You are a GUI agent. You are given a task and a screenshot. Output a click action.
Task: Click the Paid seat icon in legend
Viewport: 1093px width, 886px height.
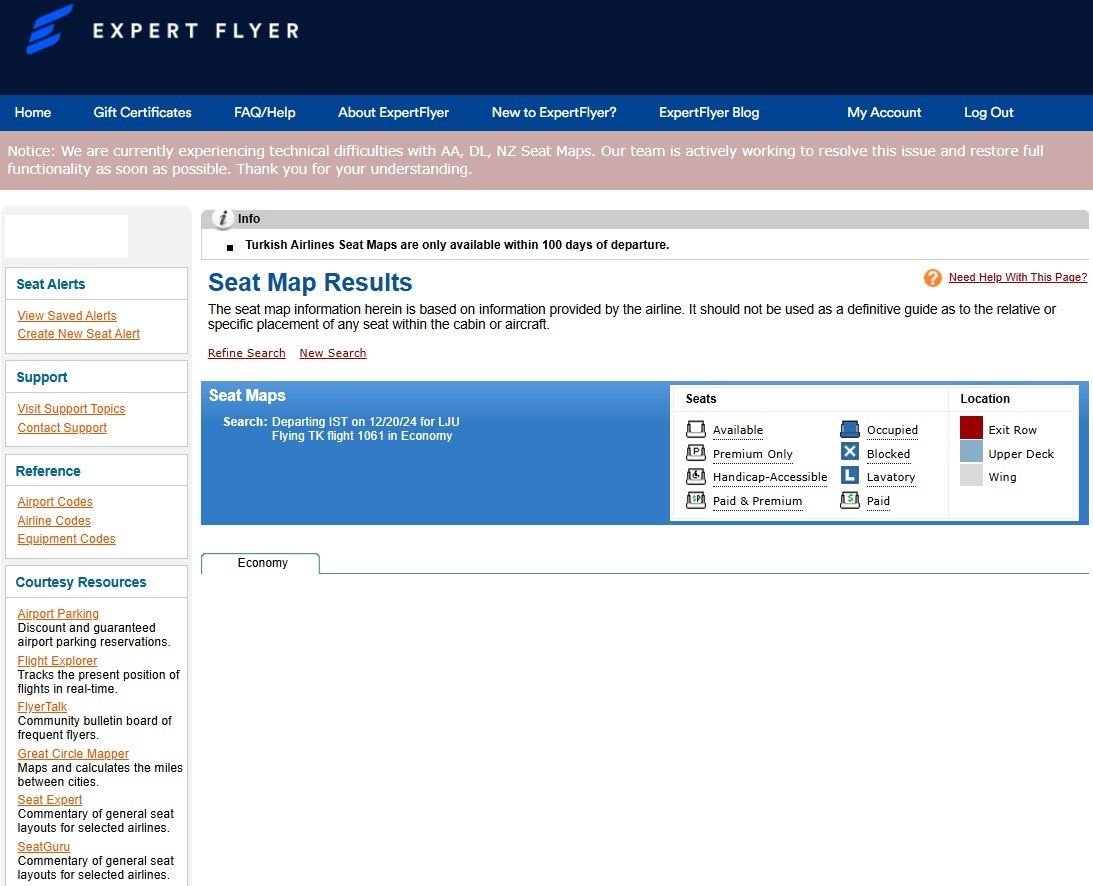point(849,500)
